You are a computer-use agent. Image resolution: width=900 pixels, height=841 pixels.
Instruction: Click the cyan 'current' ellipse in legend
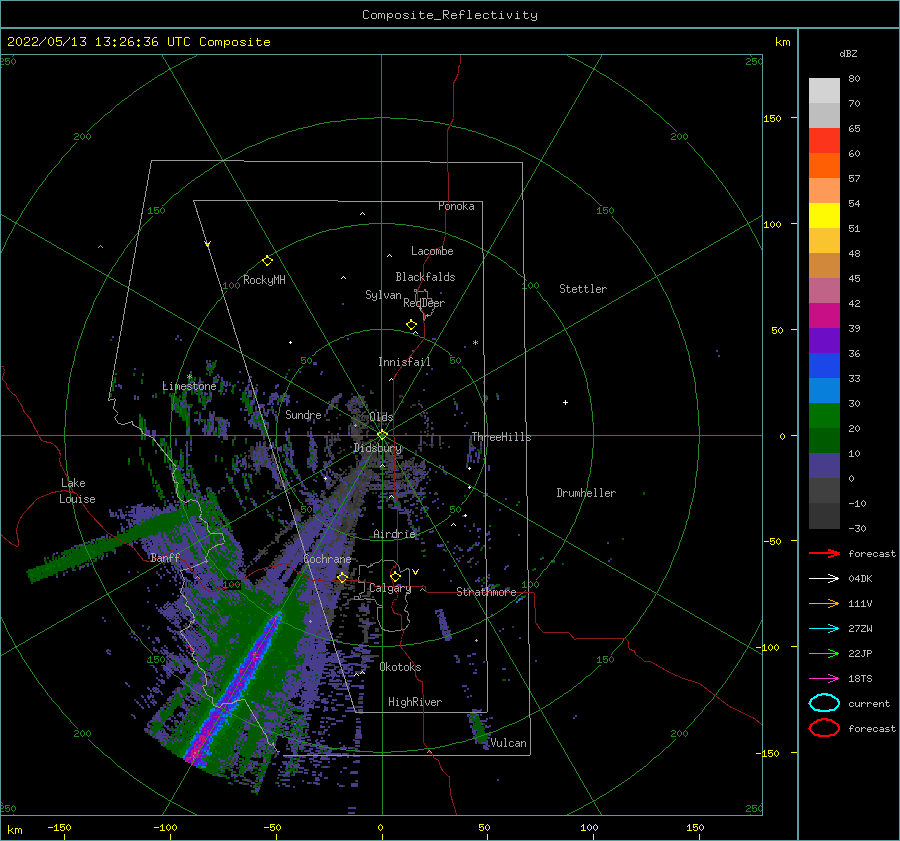pyautogui.click(x=824, y=703)
